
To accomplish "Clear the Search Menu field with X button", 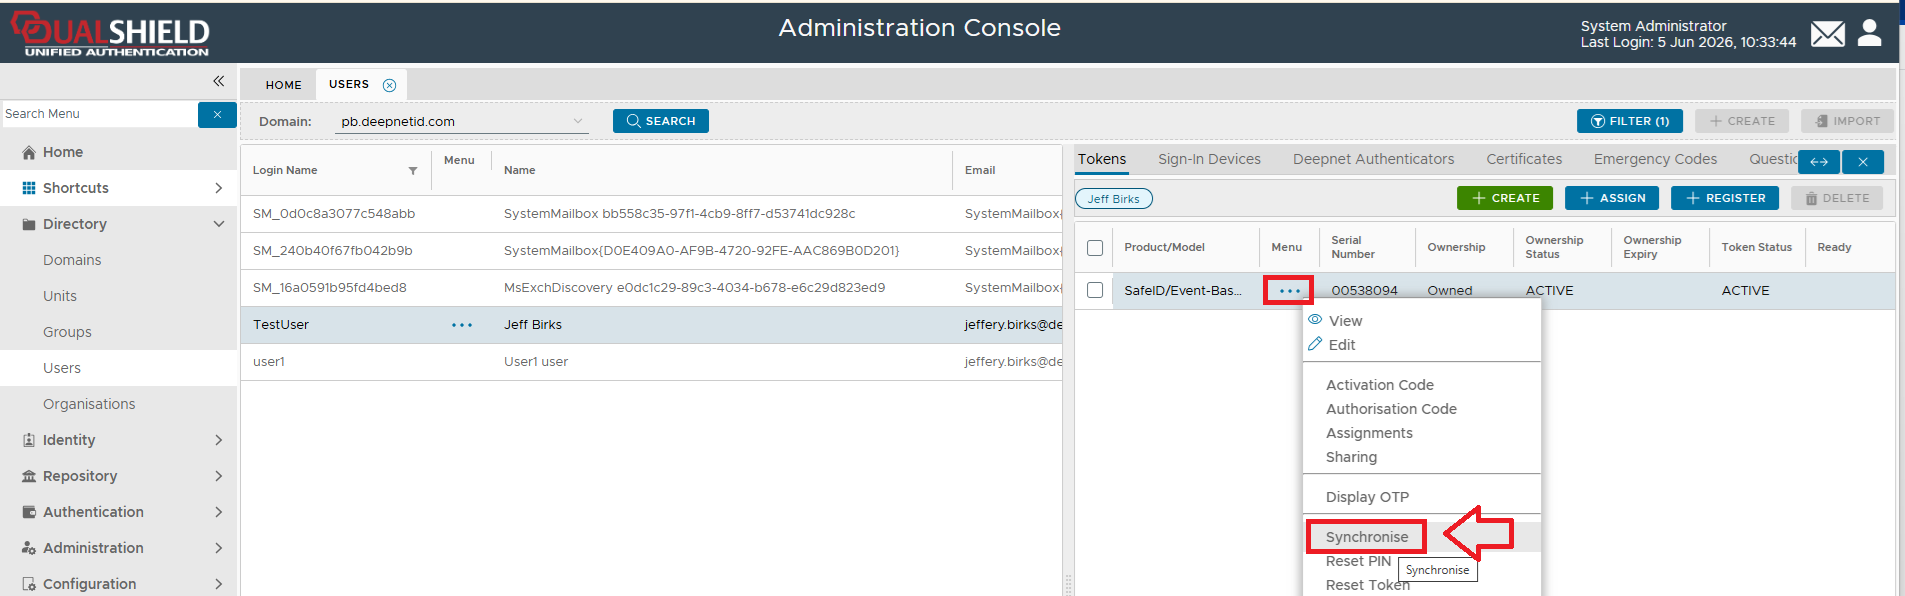I will click(217, 114).
